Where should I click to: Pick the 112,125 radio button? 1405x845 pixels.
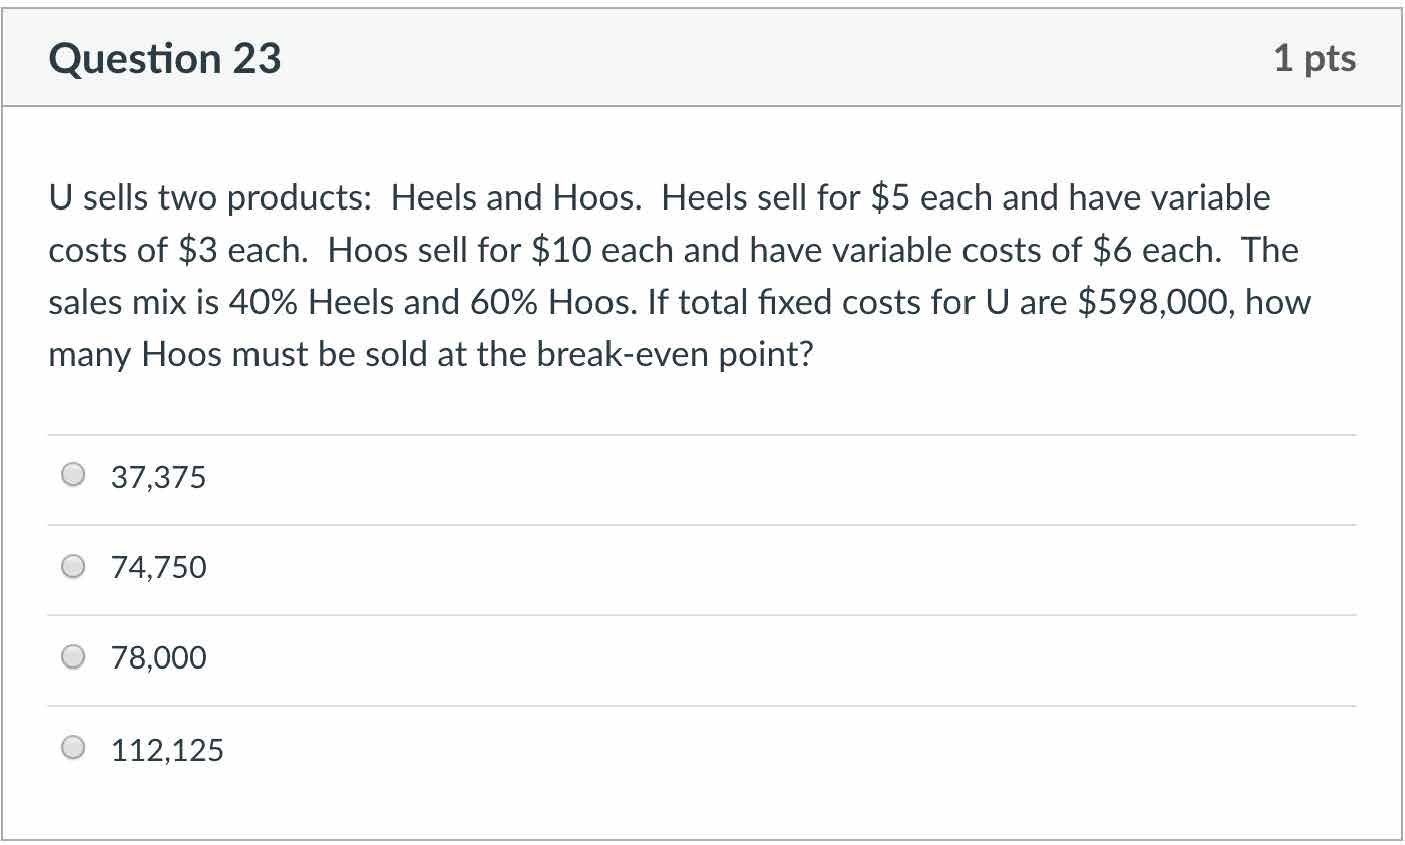click(73, 748)
